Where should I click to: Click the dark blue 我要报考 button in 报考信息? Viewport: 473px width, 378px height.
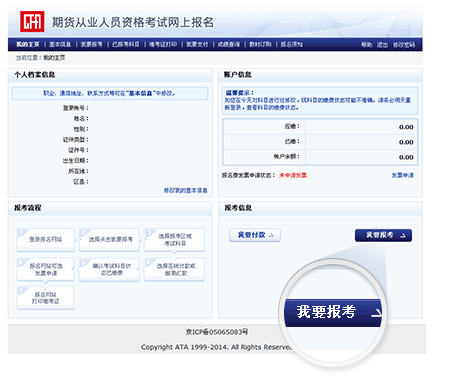click(x=383, y=235)
